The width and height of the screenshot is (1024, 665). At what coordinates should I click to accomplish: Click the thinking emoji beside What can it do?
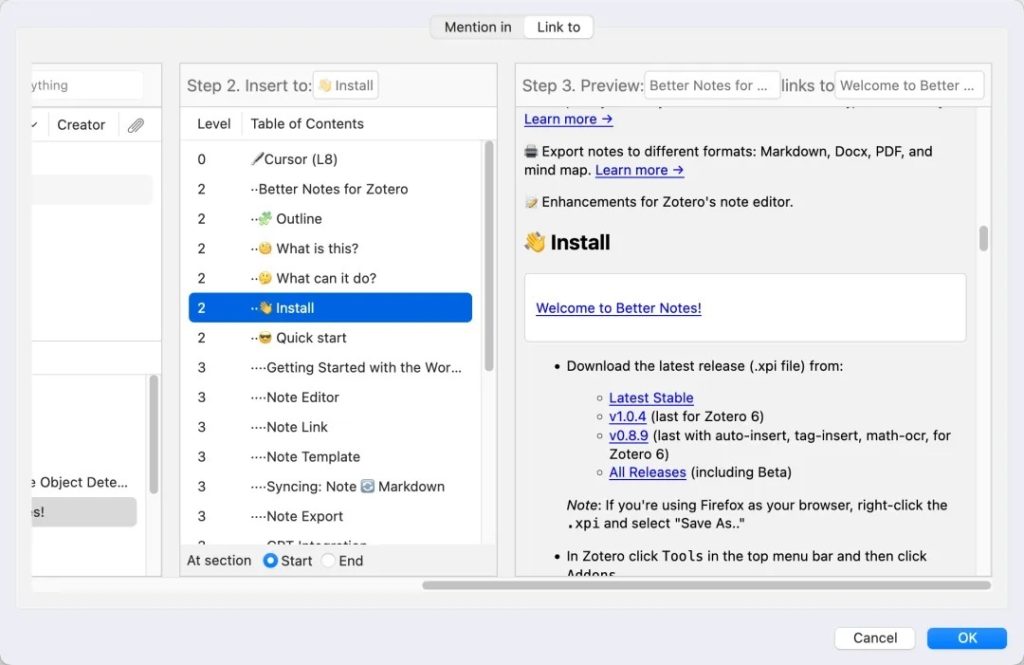click(x=265, y=278)
